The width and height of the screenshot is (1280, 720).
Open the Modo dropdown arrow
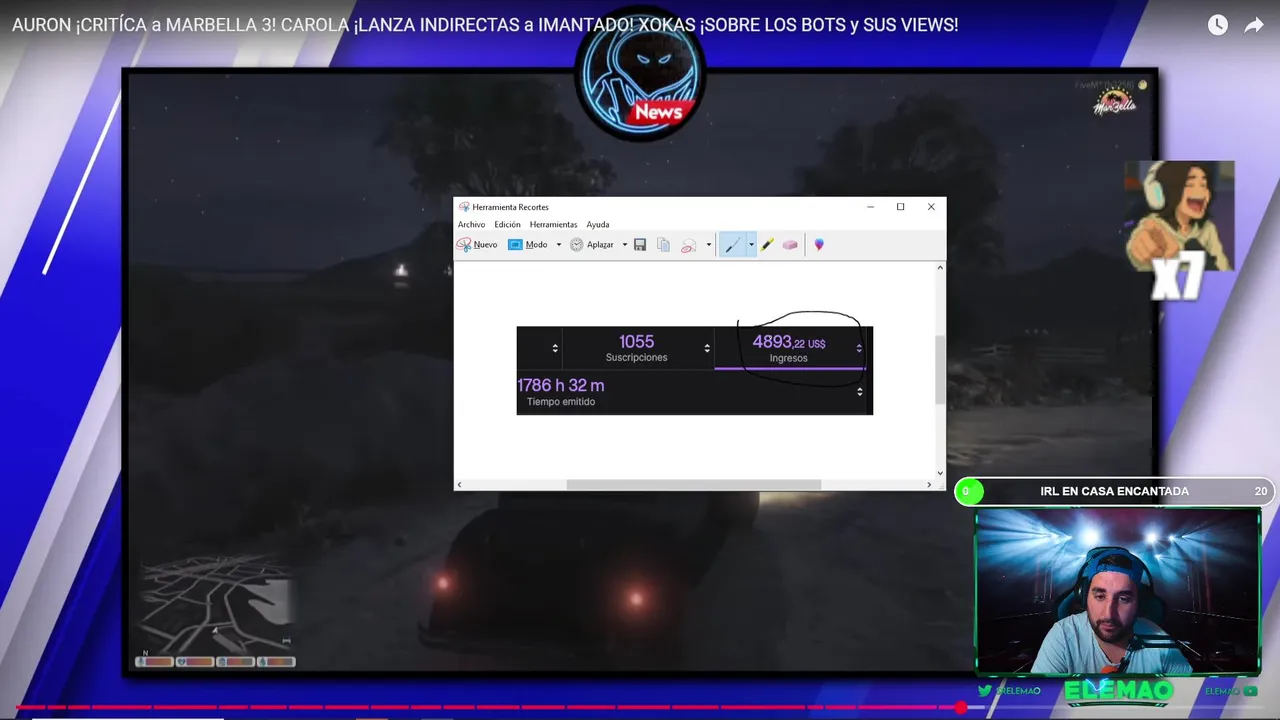(558, 245)
